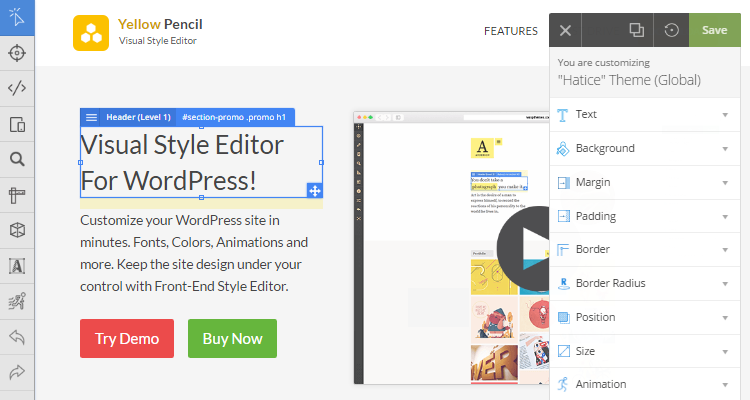Open the responsive device mode icon
The image size is (750, 400).
(17, 124)
